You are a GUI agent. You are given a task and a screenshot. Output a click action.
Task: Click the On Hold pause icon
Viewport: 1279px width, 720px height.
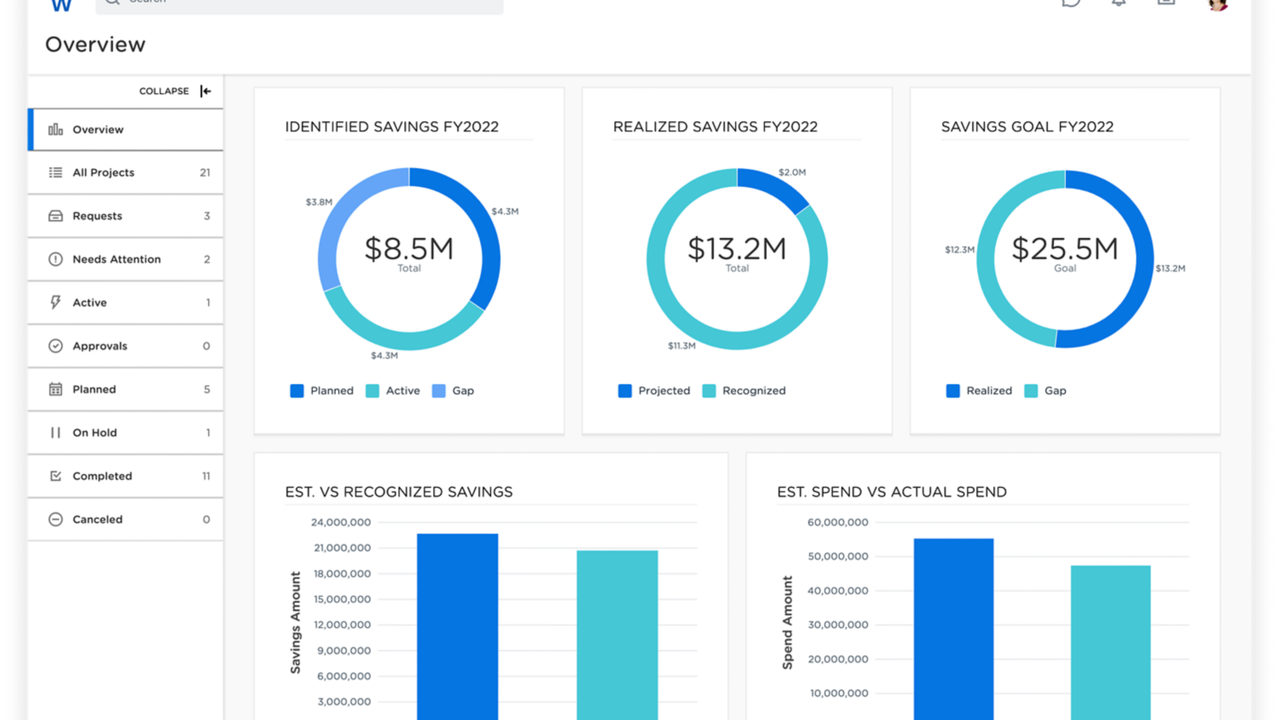coord(56,433)
